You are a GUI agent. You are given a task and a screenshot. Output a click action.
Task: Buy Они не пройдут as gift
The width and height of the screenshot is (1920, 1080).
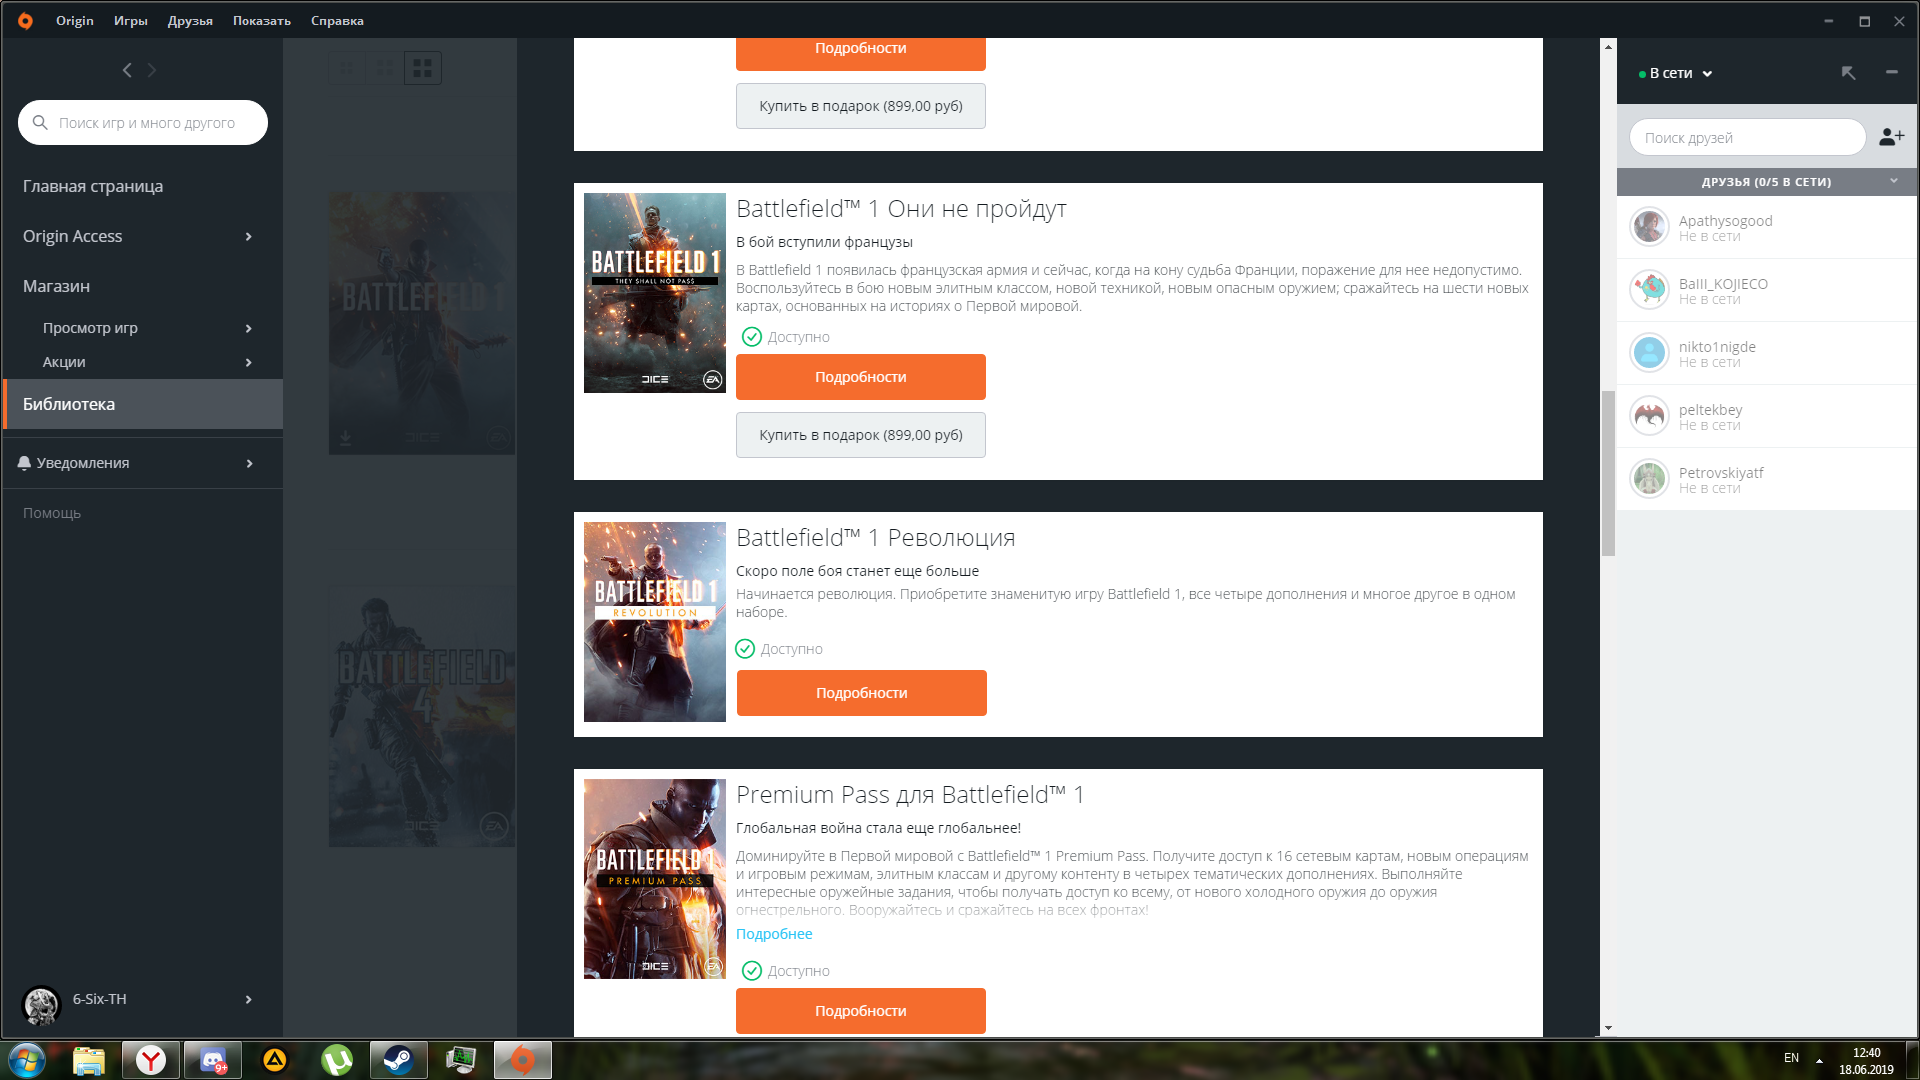click(x=861, y=435)
